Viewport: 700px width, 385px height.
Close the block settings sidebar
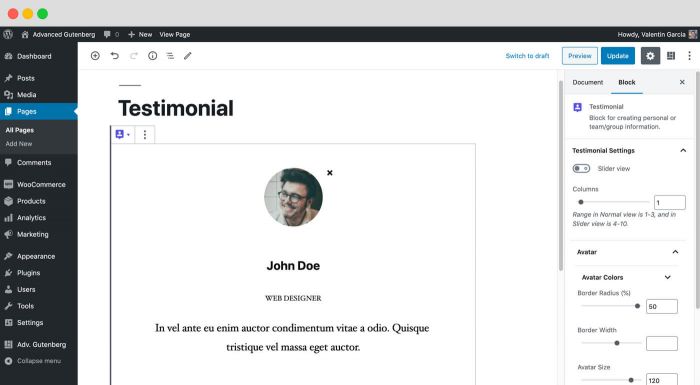[682, 82]
